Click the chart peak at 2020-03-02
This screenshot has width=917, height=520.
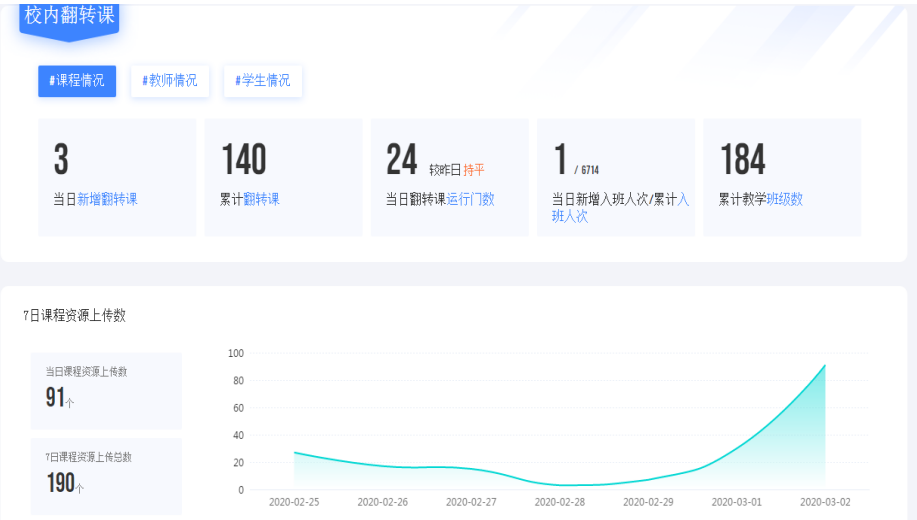pos(825,366)
